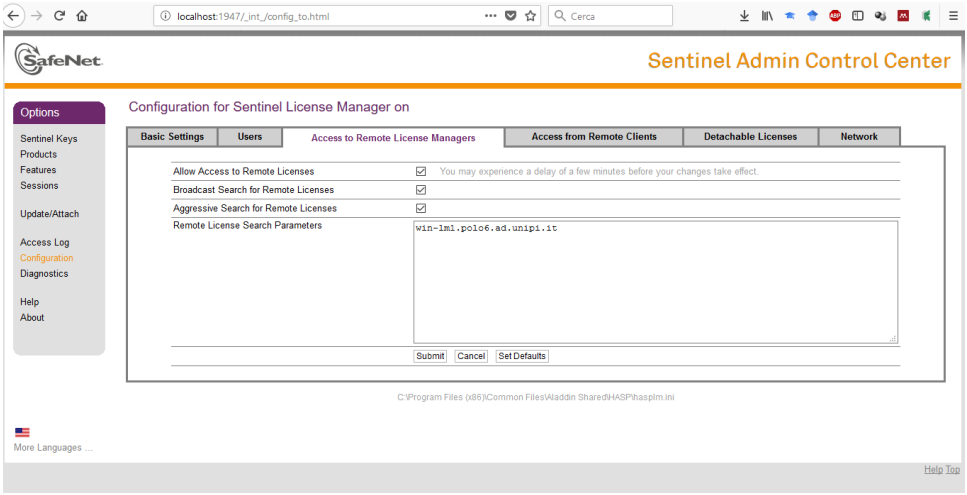This screenshot has height=495, width=967.
Task: Open the Library bookshelf icon
Action: click(767, 17)
